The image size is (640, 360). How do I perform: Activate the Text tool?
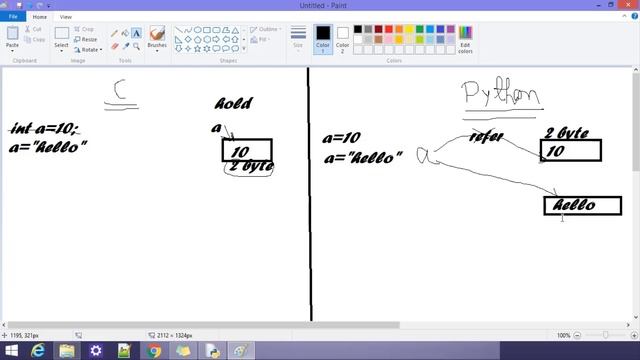coord(136,33)
